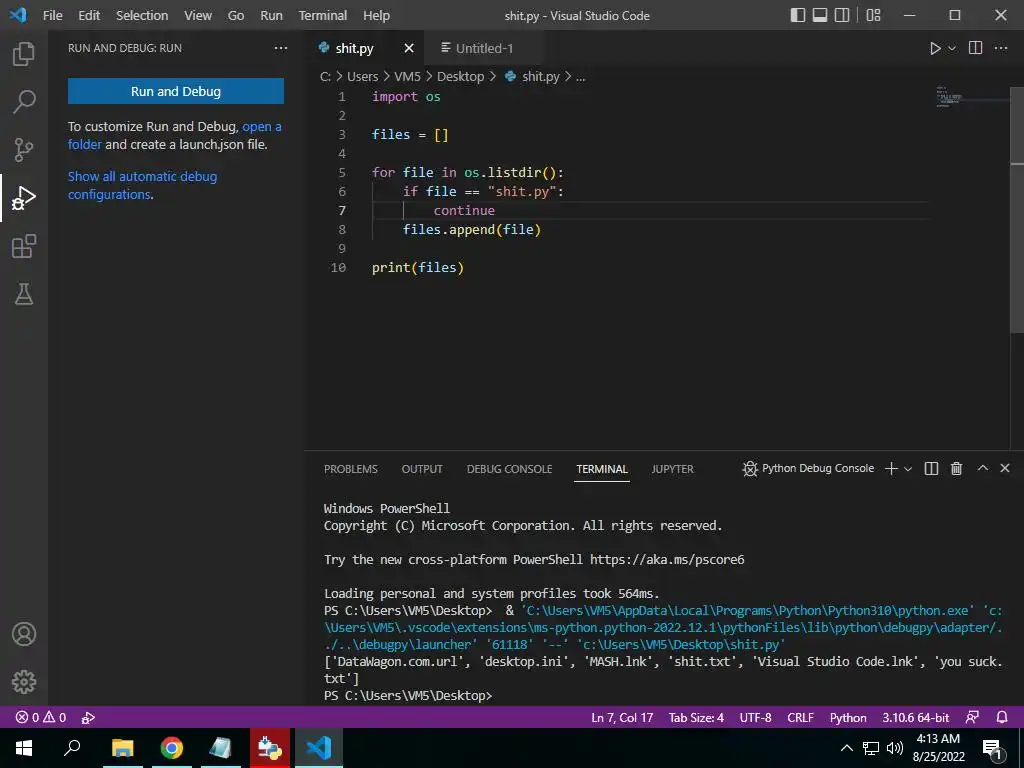Switch to the Untitled-1 editor tab
The image size is (1024, 768).
(x=484, y=48)
